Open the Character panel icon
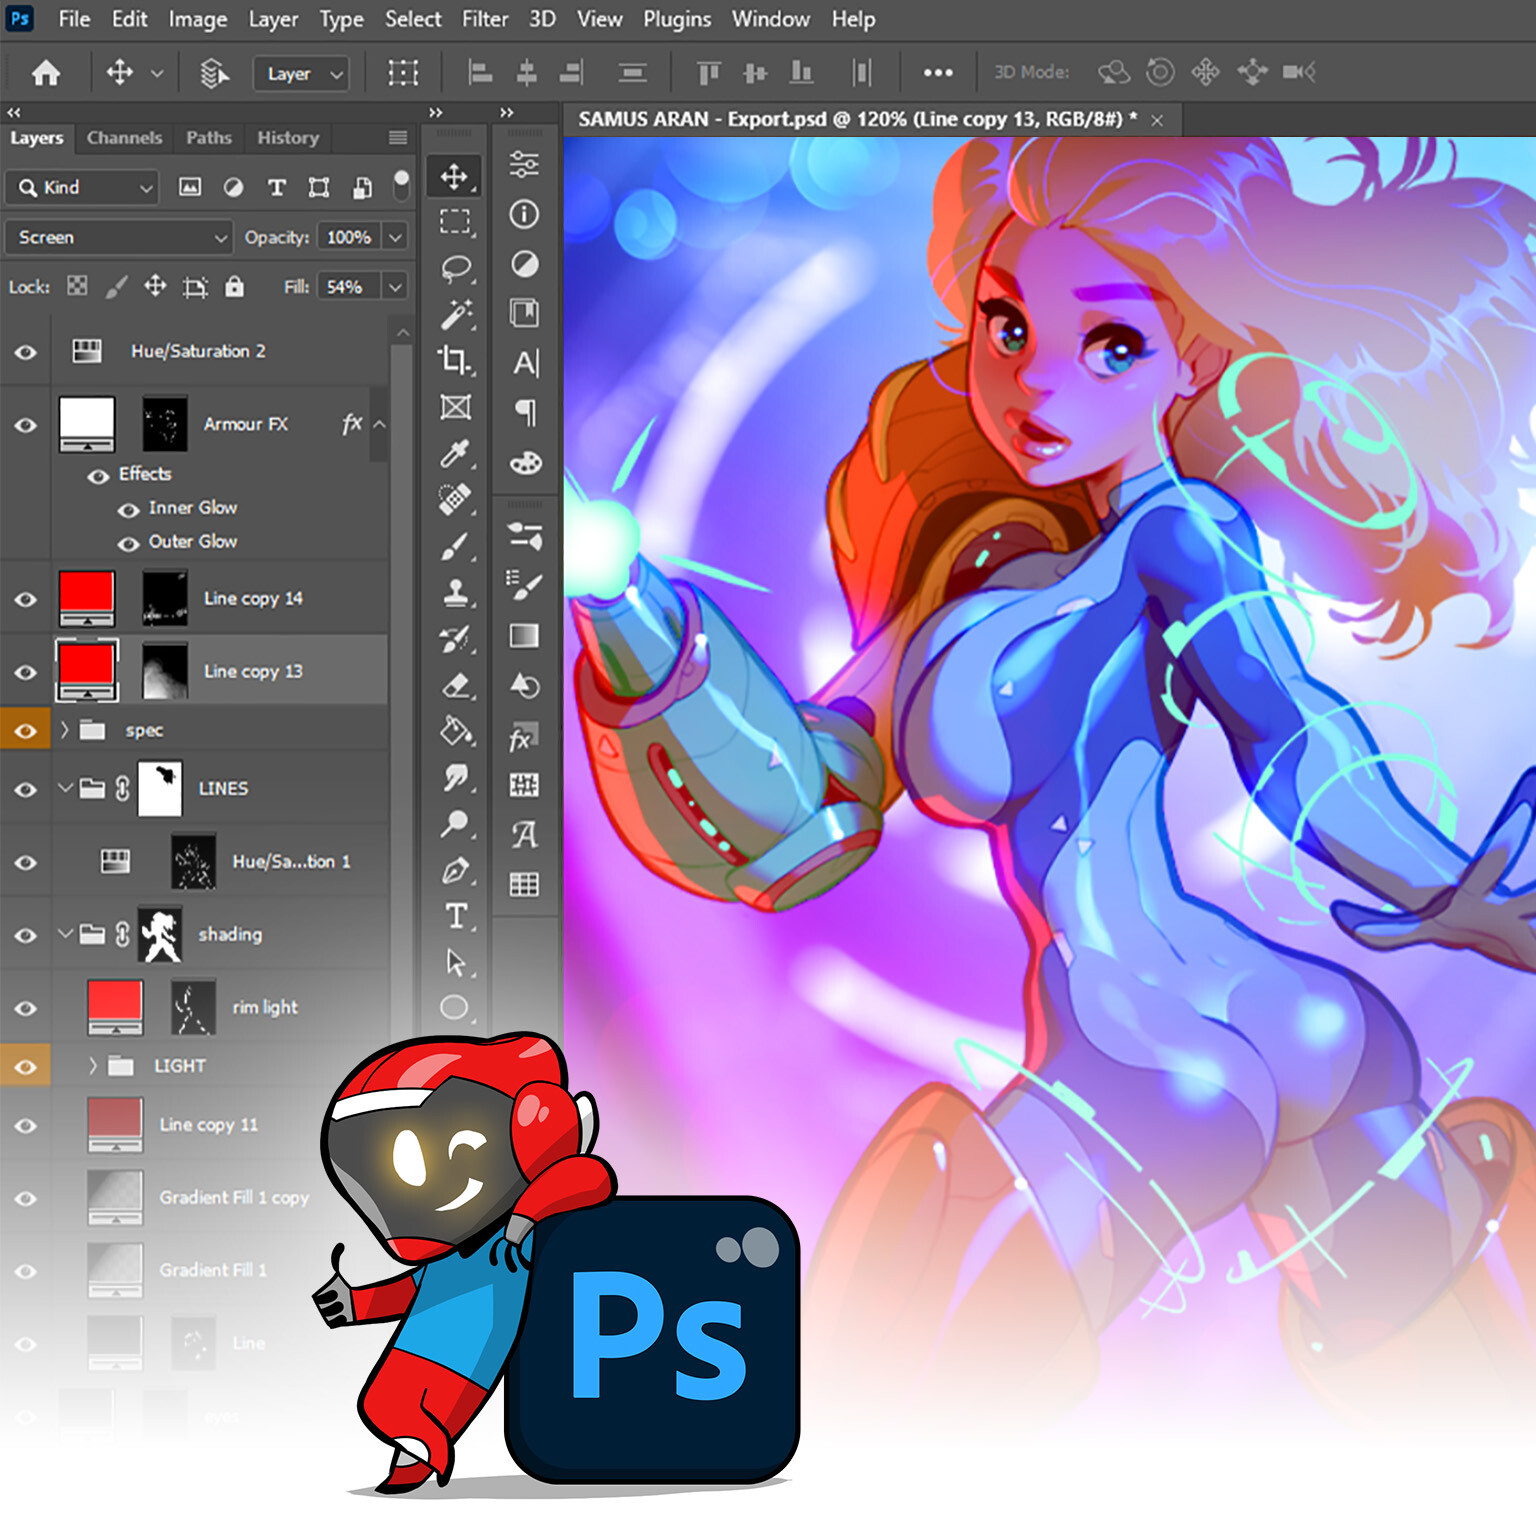1536x1536 pixels. coord(525,363)
